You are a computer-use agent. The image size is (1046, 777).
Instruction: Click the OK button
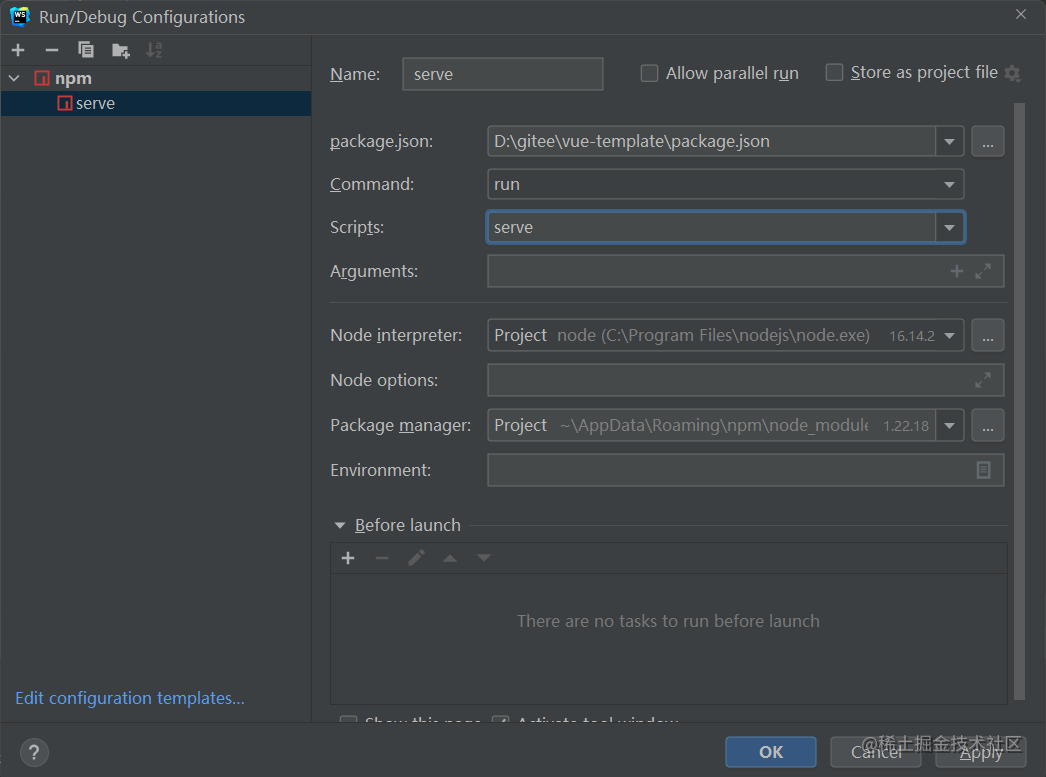(770, 752)
